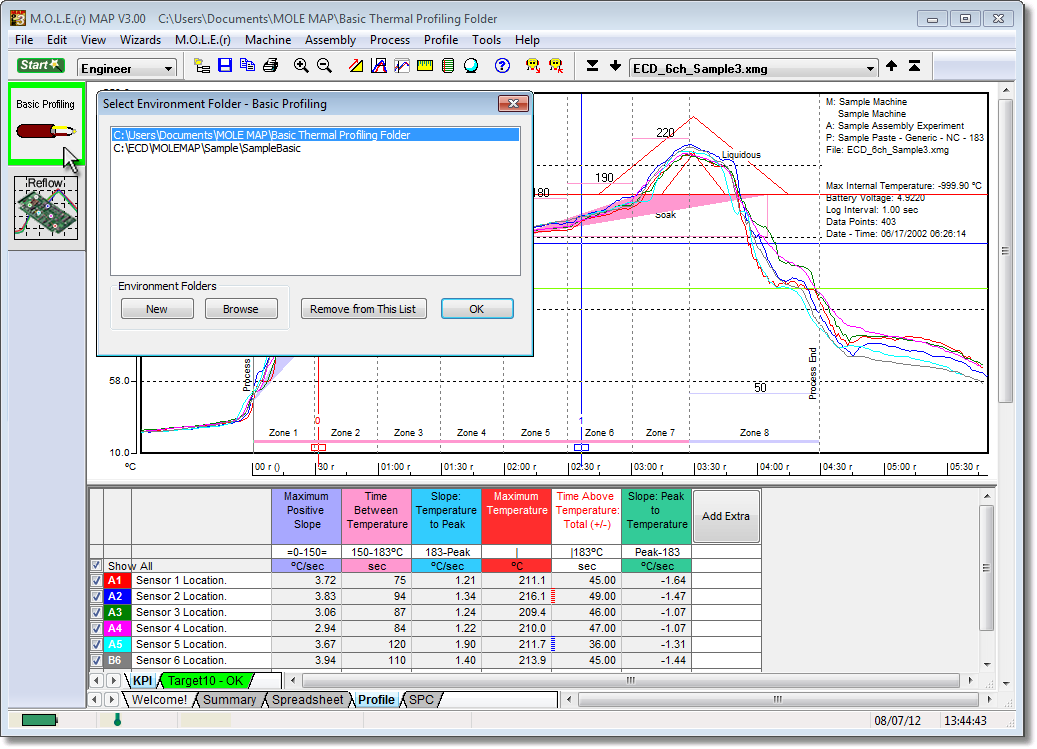Open the Tools menu

coord(486,40)
